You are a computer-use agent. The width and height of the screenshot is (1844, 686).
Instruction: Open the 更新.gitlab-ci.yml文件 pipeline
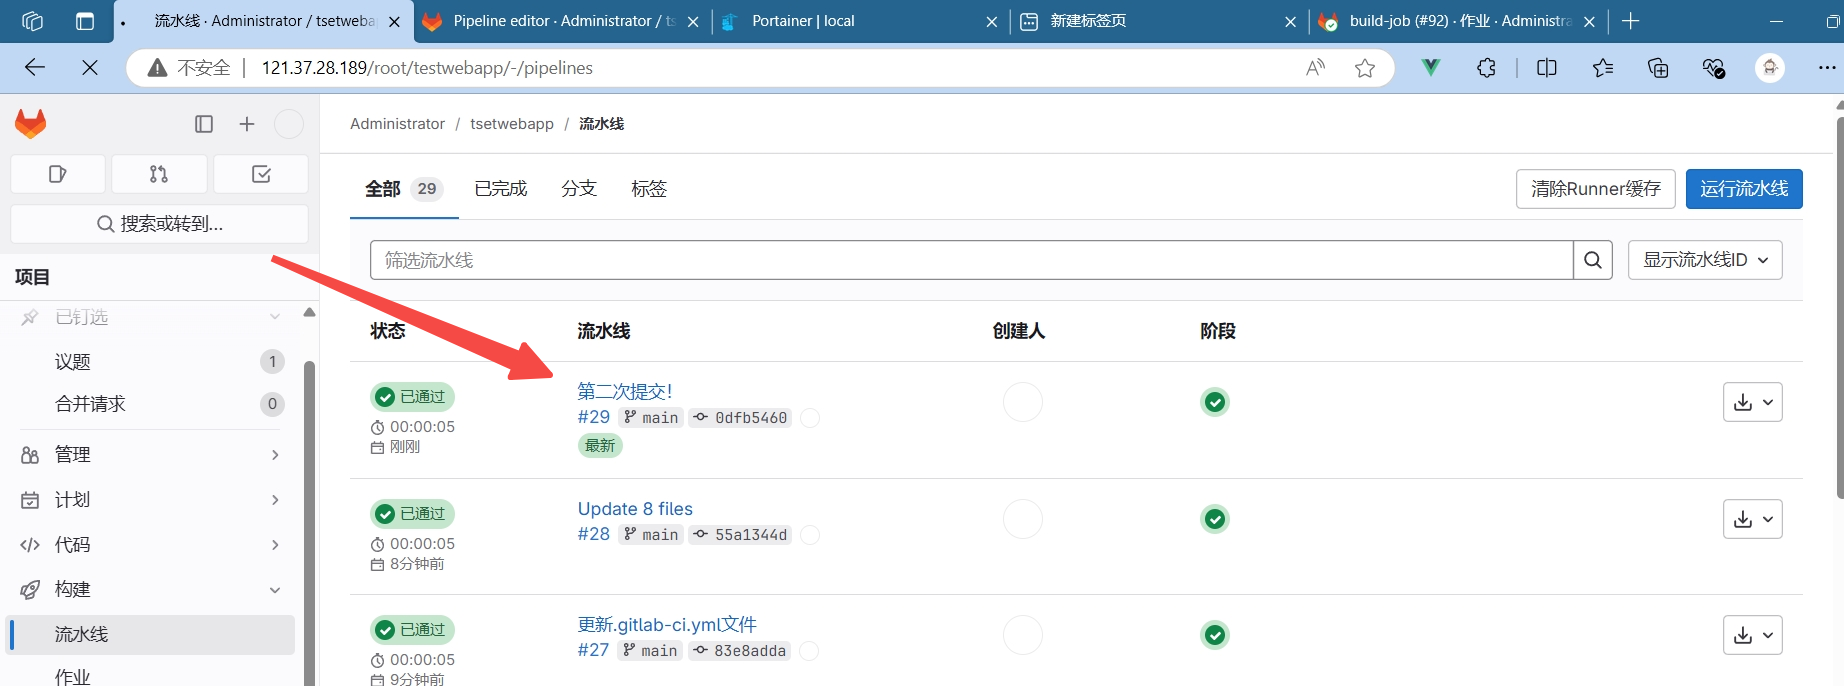pos(667,625)
